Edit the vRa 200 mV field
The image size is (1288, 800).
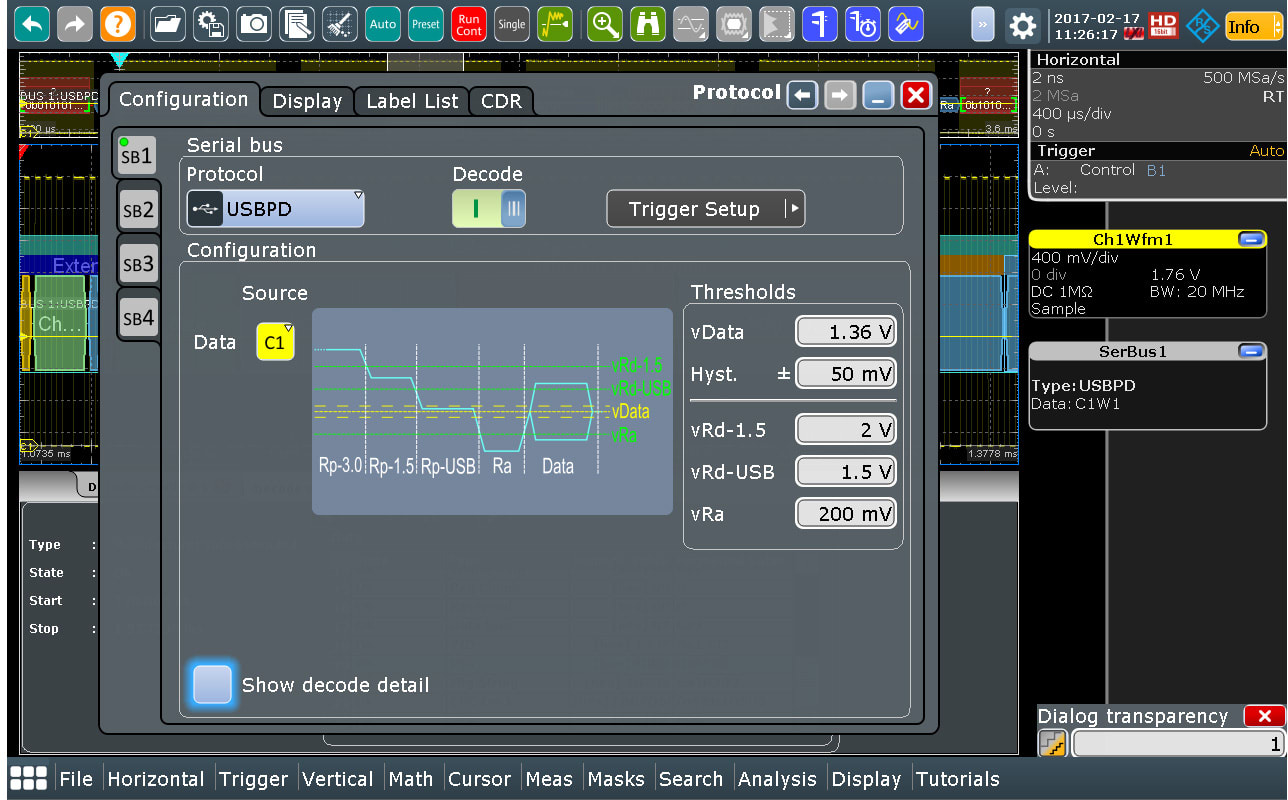[846, 514]
